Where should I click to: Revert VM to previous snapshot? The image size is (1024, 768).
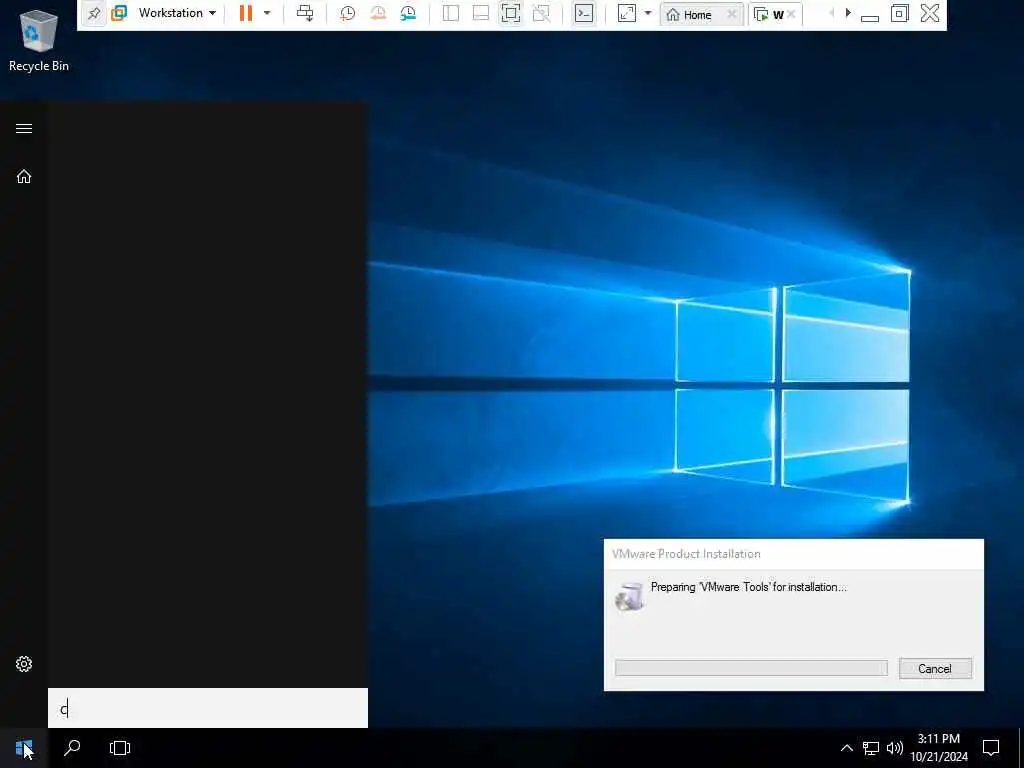(x=377, y=13)
